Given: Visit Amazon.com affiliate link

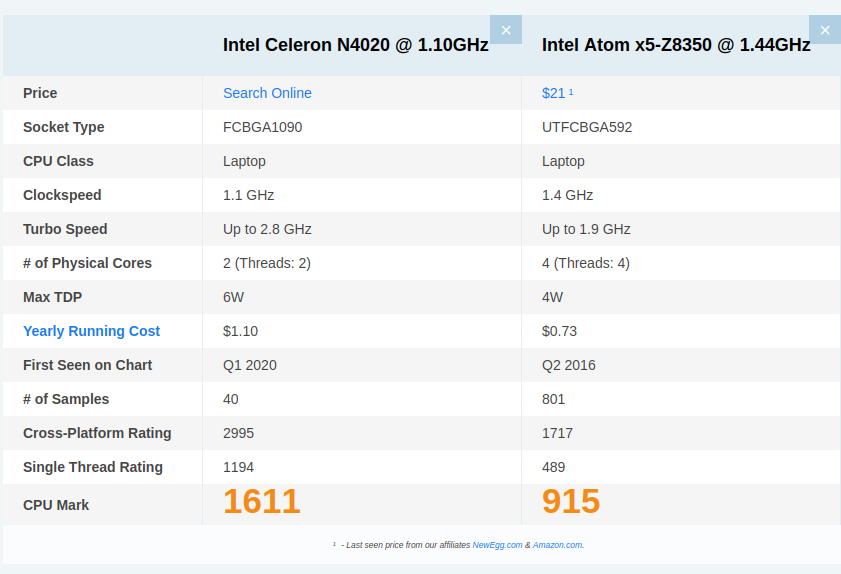Looking at the screenshot, I should coord(557,545).
